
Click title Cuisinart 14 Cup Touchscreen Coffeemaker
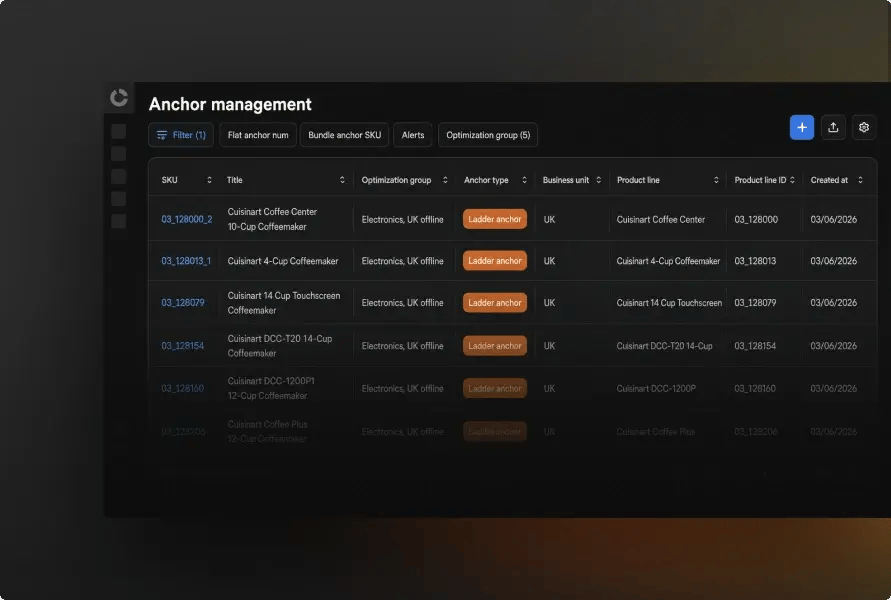tap(284, 303)
